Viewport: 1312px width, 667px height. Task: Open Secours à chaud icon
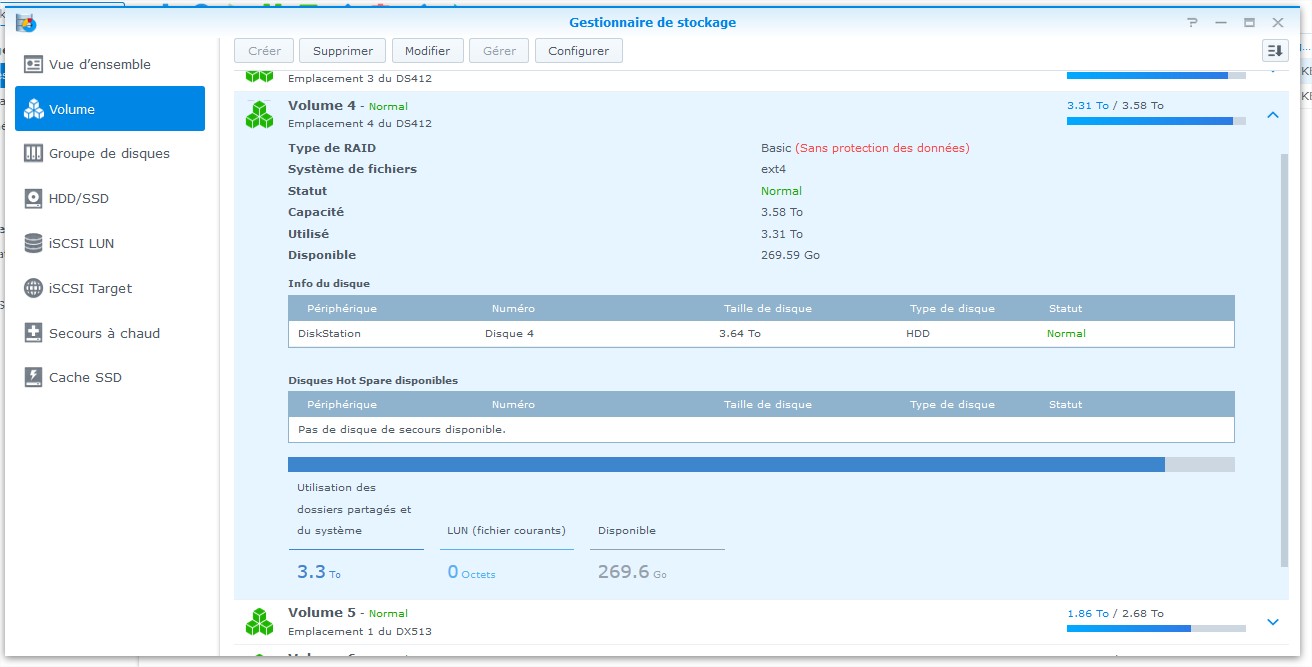[33, 333]
